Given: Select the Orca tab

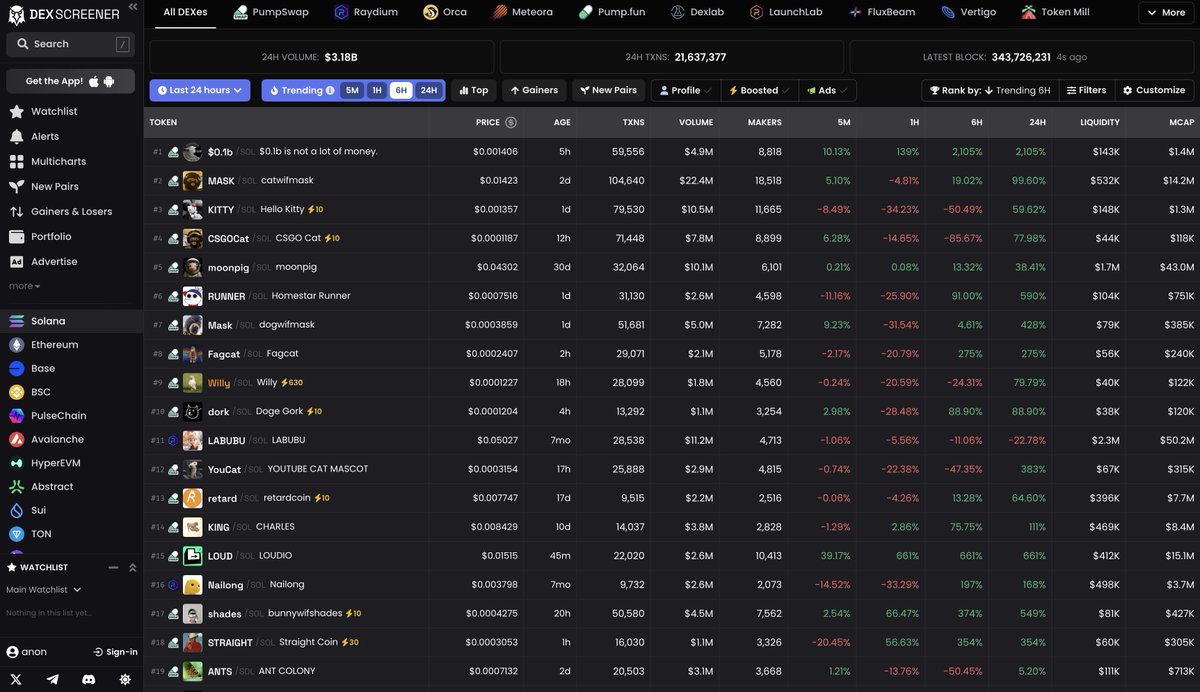Looking at the screenshot, I should pyautogui.click(x=444, y=12).
